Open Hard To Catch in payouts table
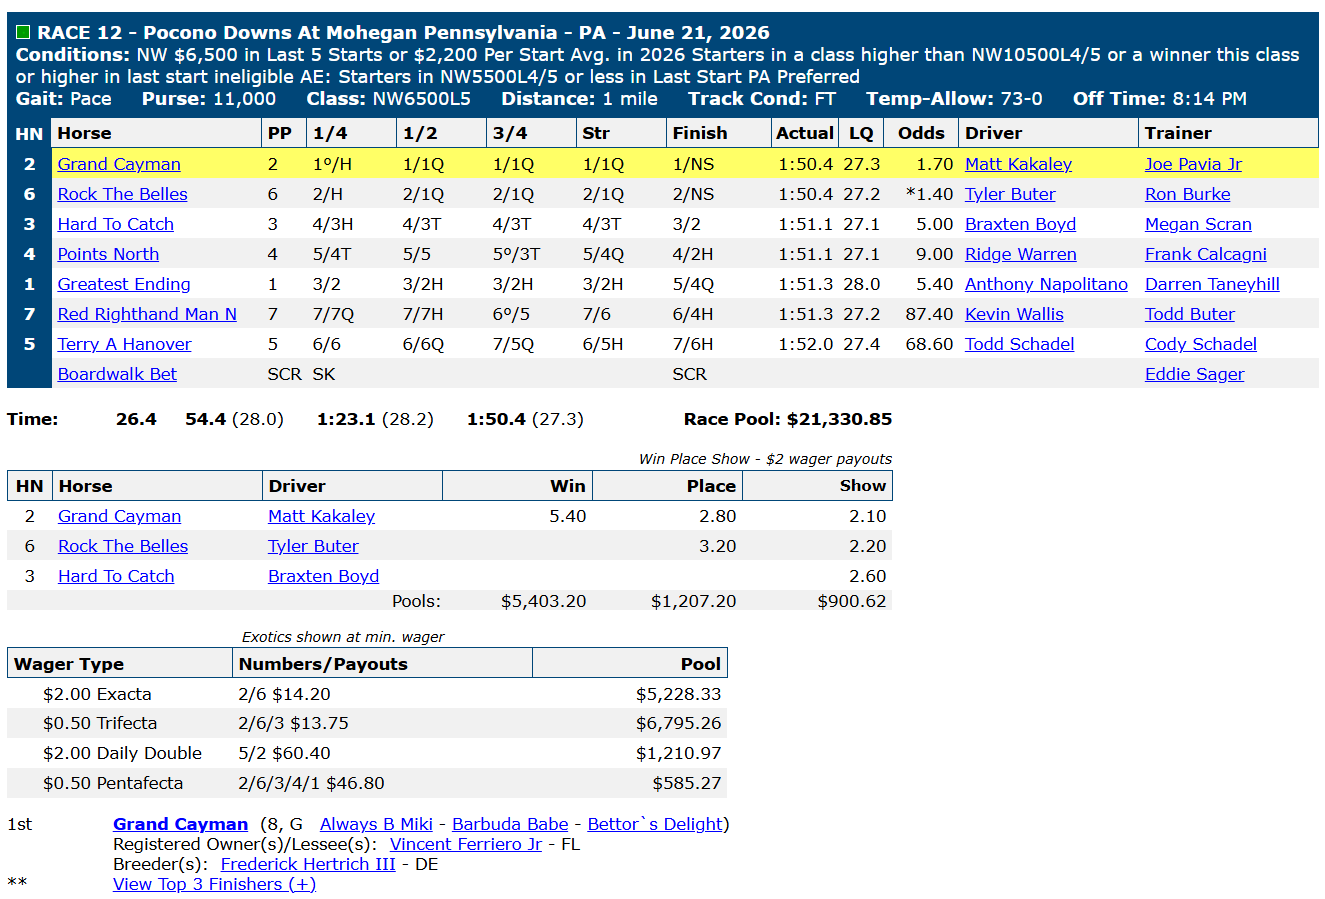This screenshot has height=899, width=1325. [116, 576]
